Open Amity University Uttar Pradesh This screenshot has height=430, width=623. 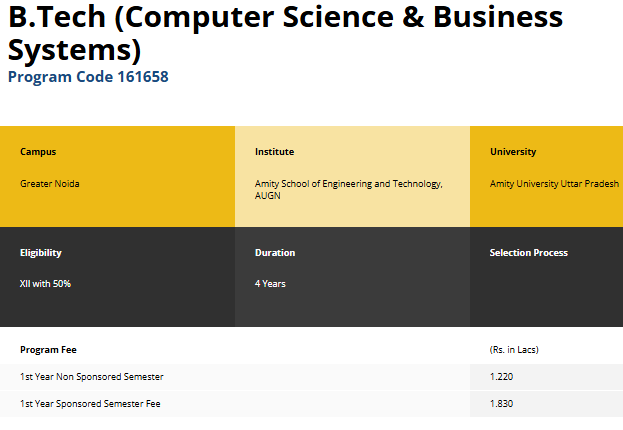click(554, 184)
